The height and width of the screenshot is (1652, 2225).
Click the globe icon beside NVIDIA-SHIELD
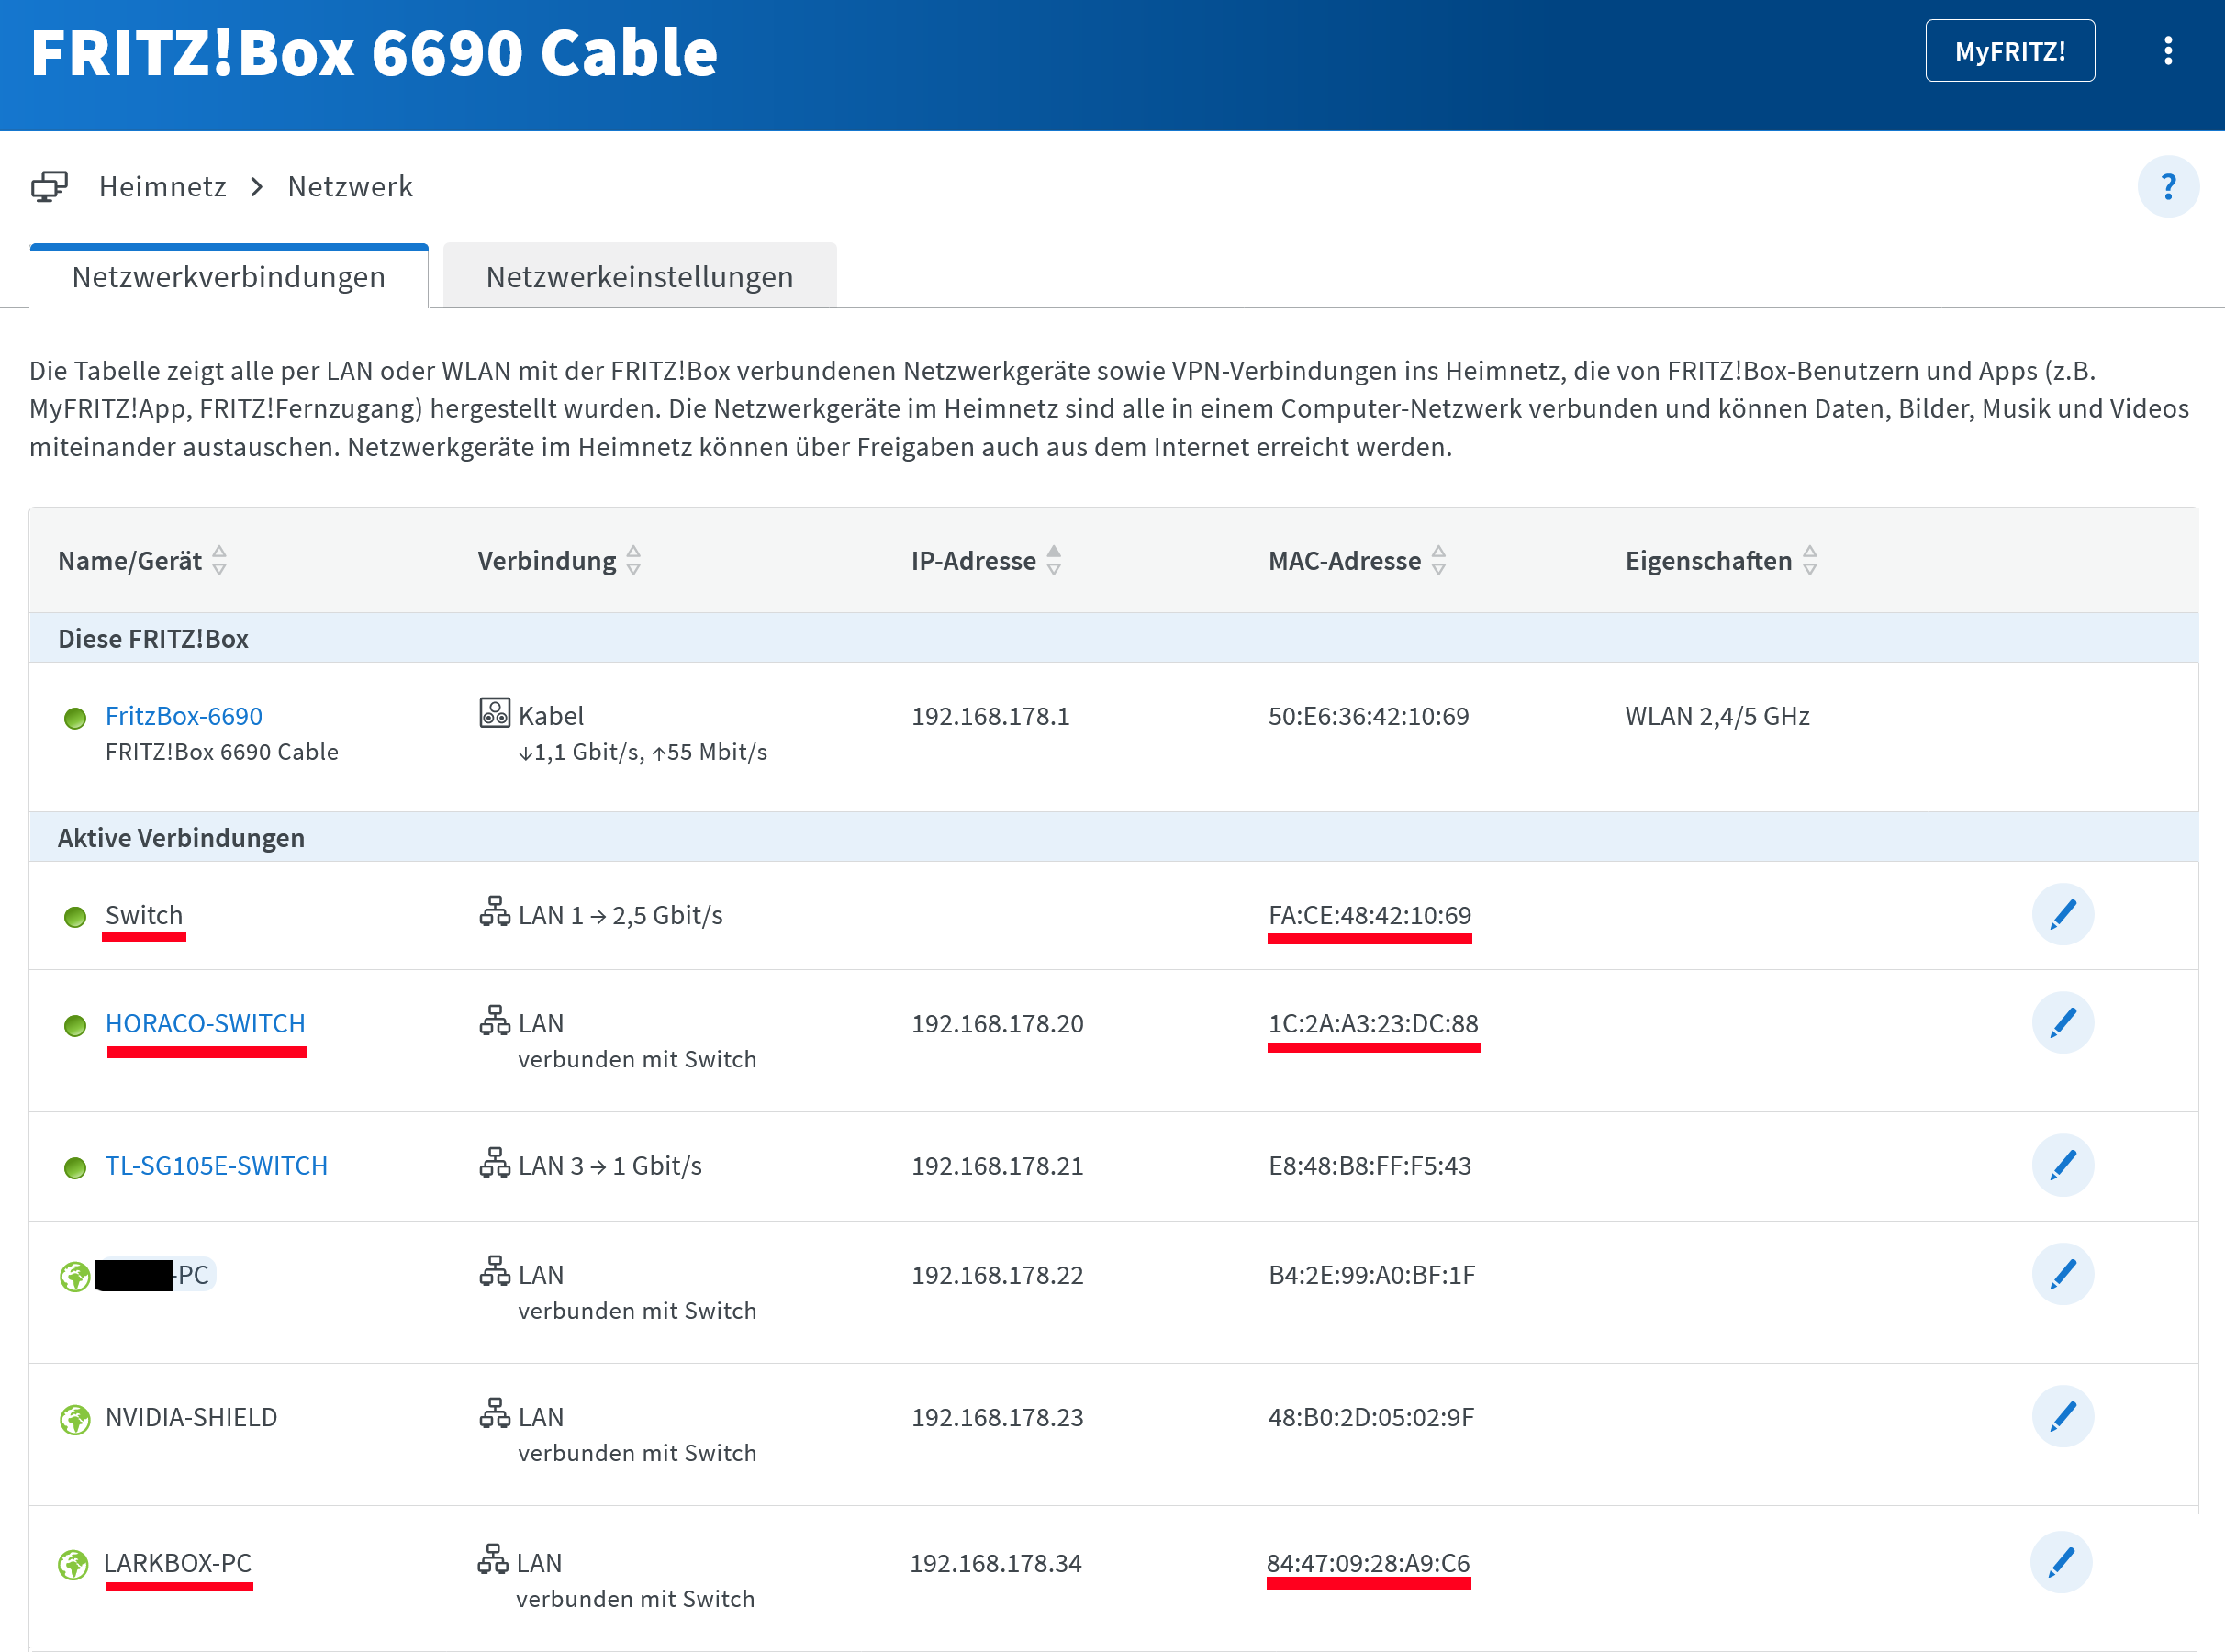75,1420
